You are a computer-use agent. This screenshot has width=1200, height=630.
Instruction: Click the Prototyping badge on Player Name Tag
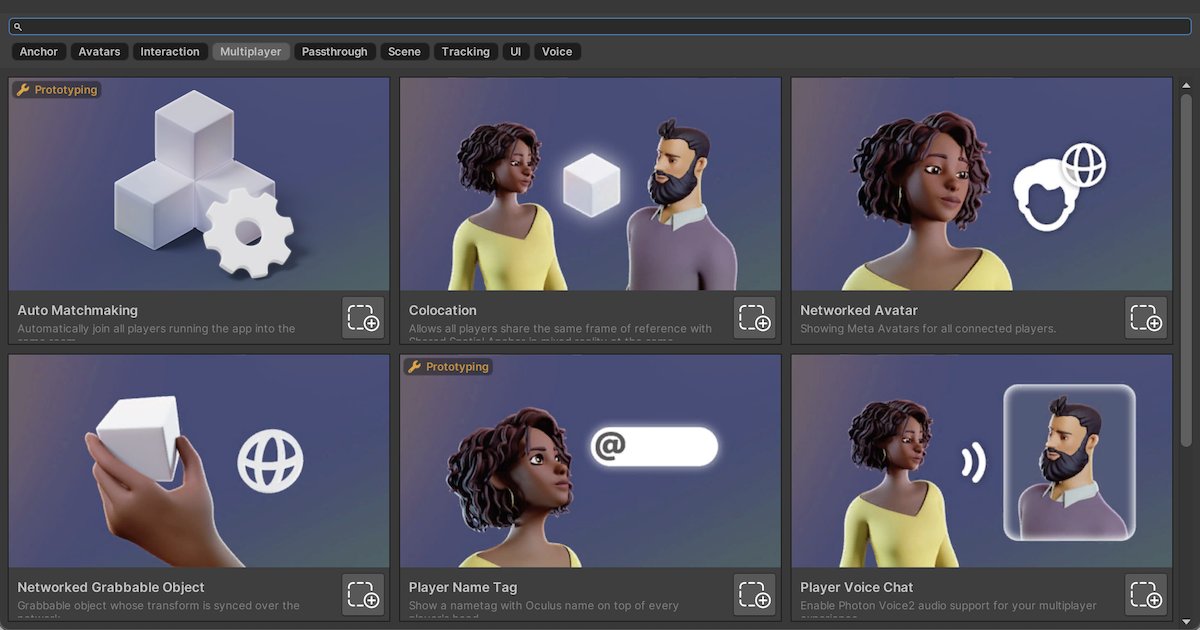(x=447, y=366)
